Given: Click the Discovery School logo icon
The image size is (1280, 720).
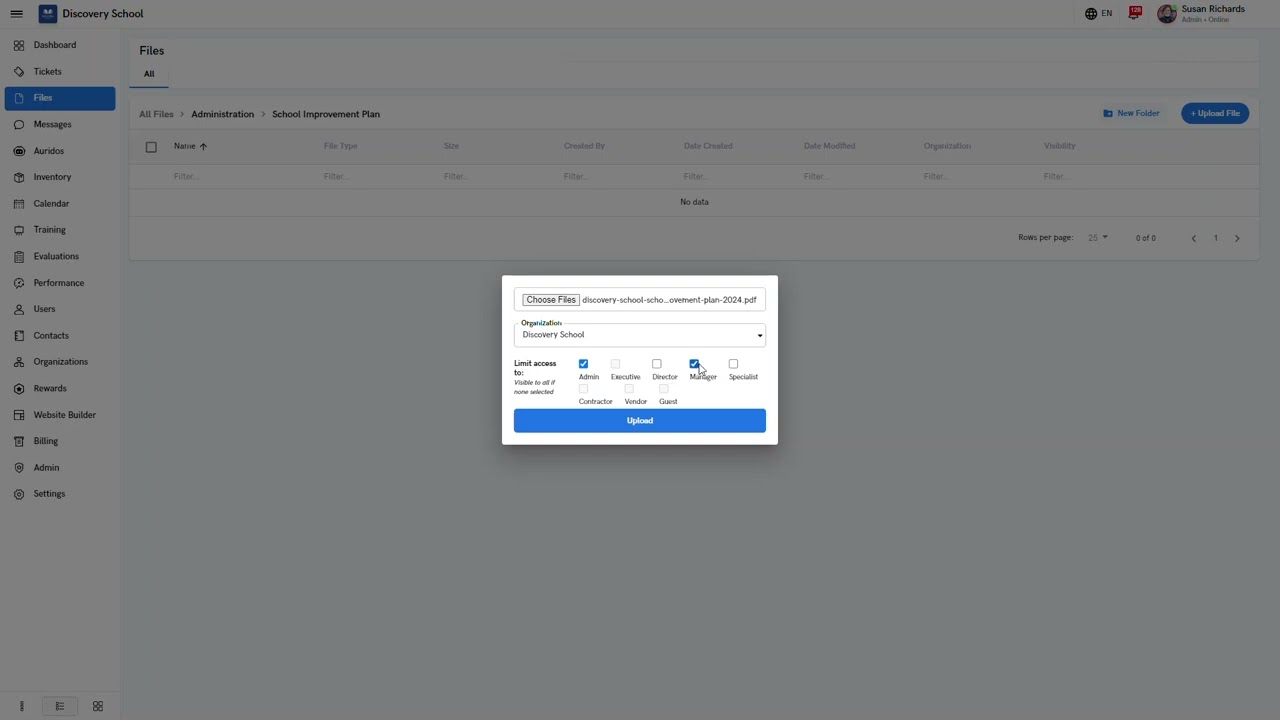Looking at the screenshot, I should (x=48, y=14).
